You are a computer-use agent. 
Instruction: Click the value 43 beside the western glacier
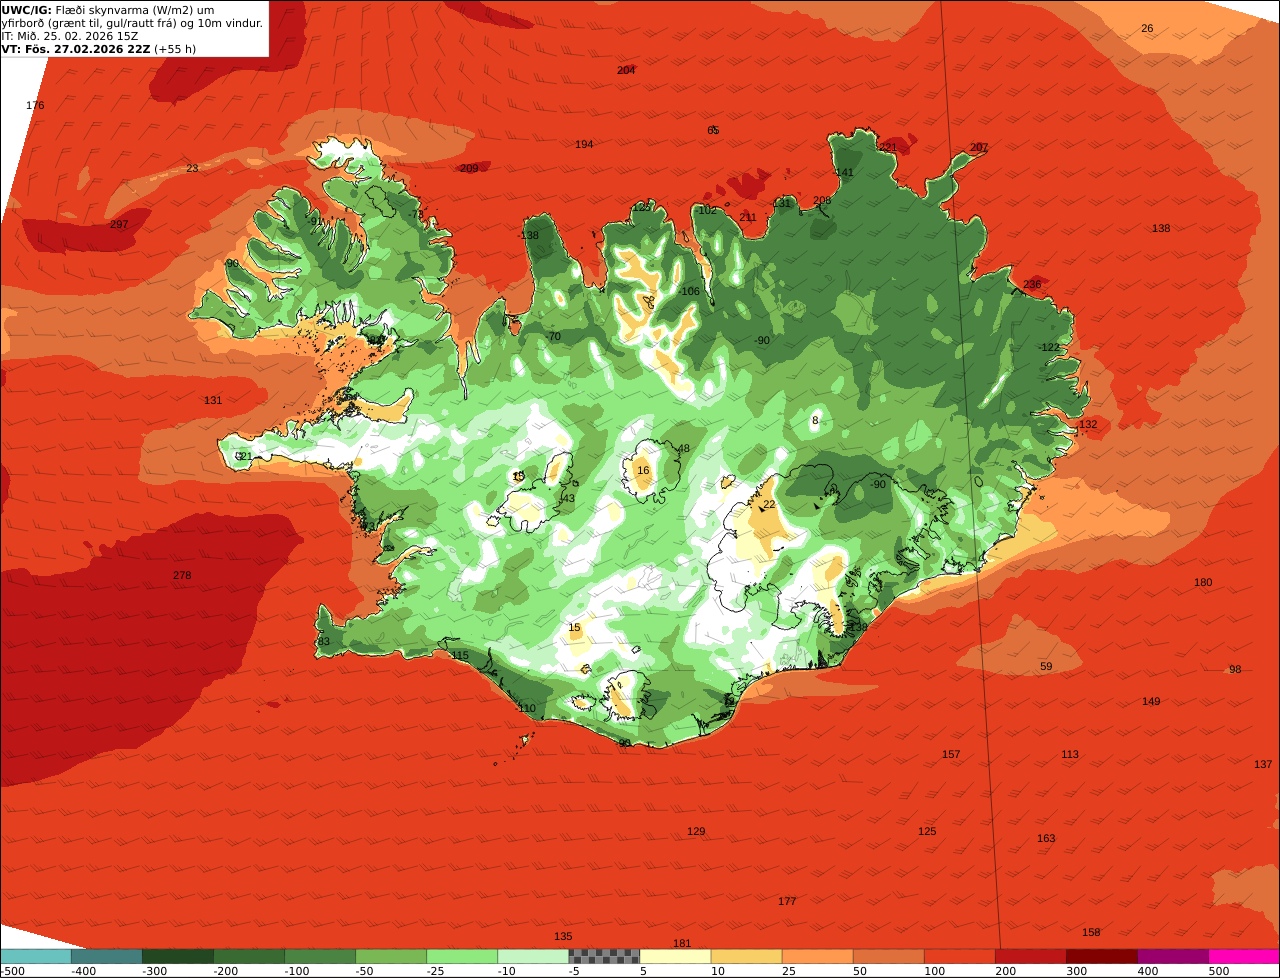569,498
